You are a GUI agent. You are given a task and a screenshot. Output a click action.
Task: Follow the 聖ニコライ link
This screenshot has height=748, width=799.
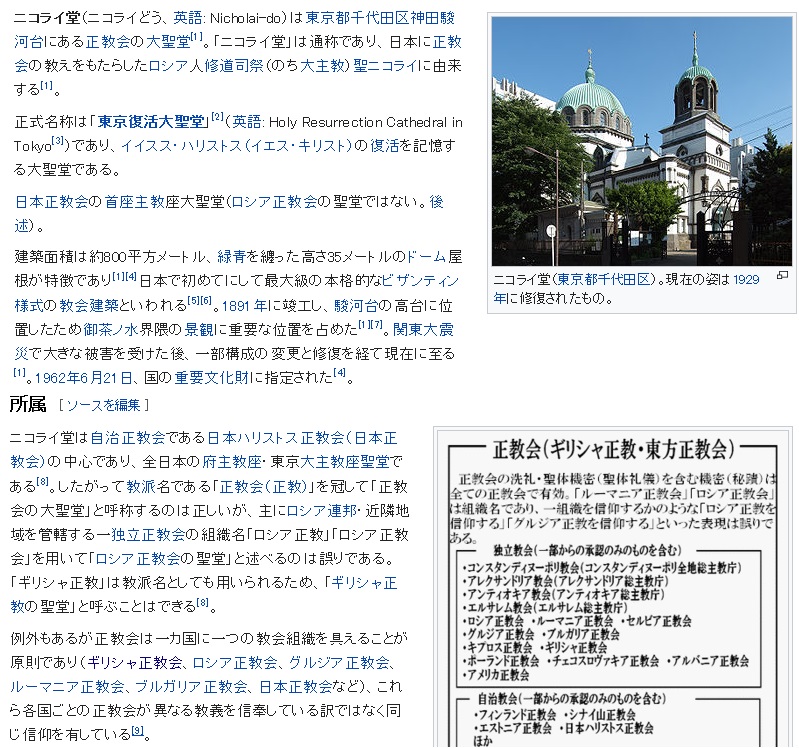click(x=385, y=66)
